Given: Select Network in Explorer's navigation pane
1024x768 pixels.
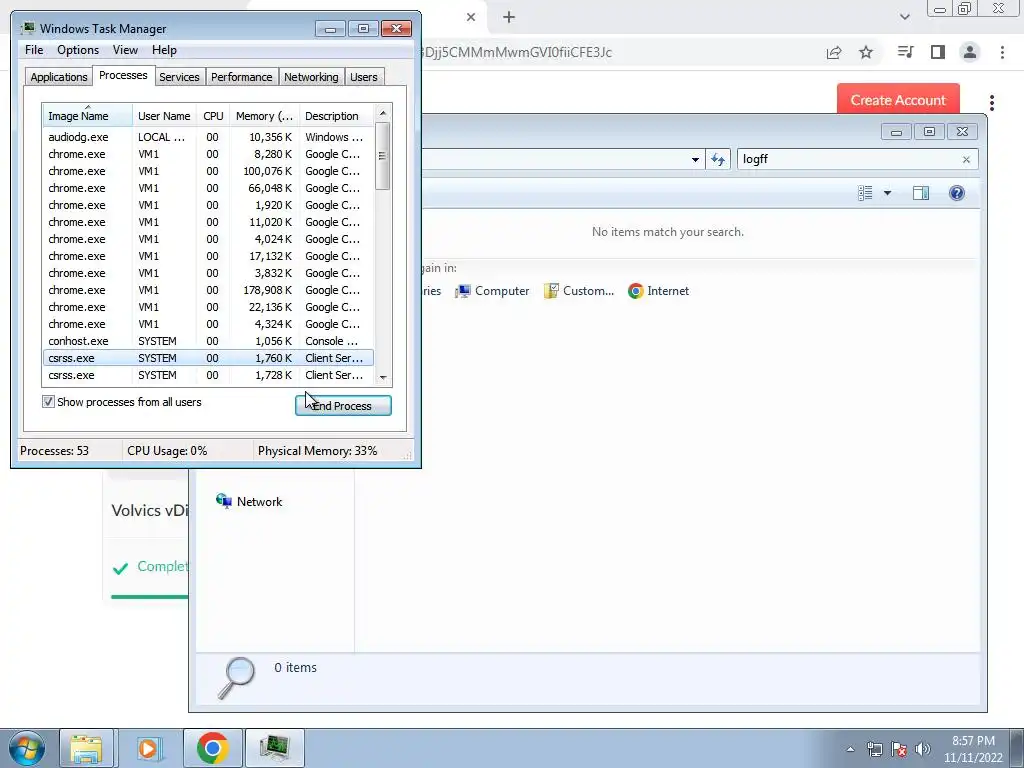Looking at the screenshot, I should (249, 502).
